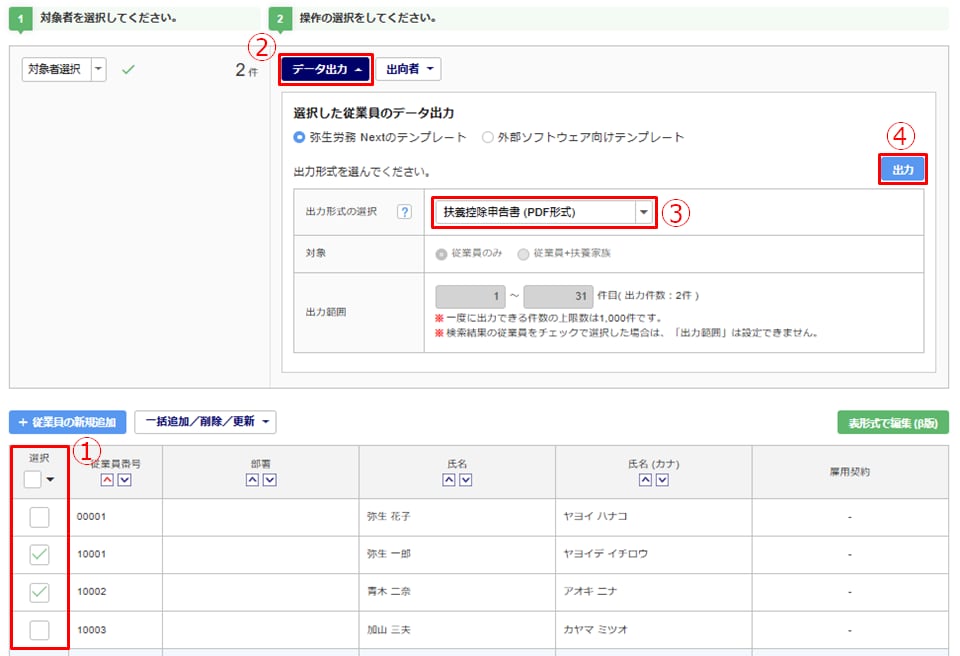960x656 pixels.
Task: Click 従業員の新規追加 button
Action: (x=68, y=422)
